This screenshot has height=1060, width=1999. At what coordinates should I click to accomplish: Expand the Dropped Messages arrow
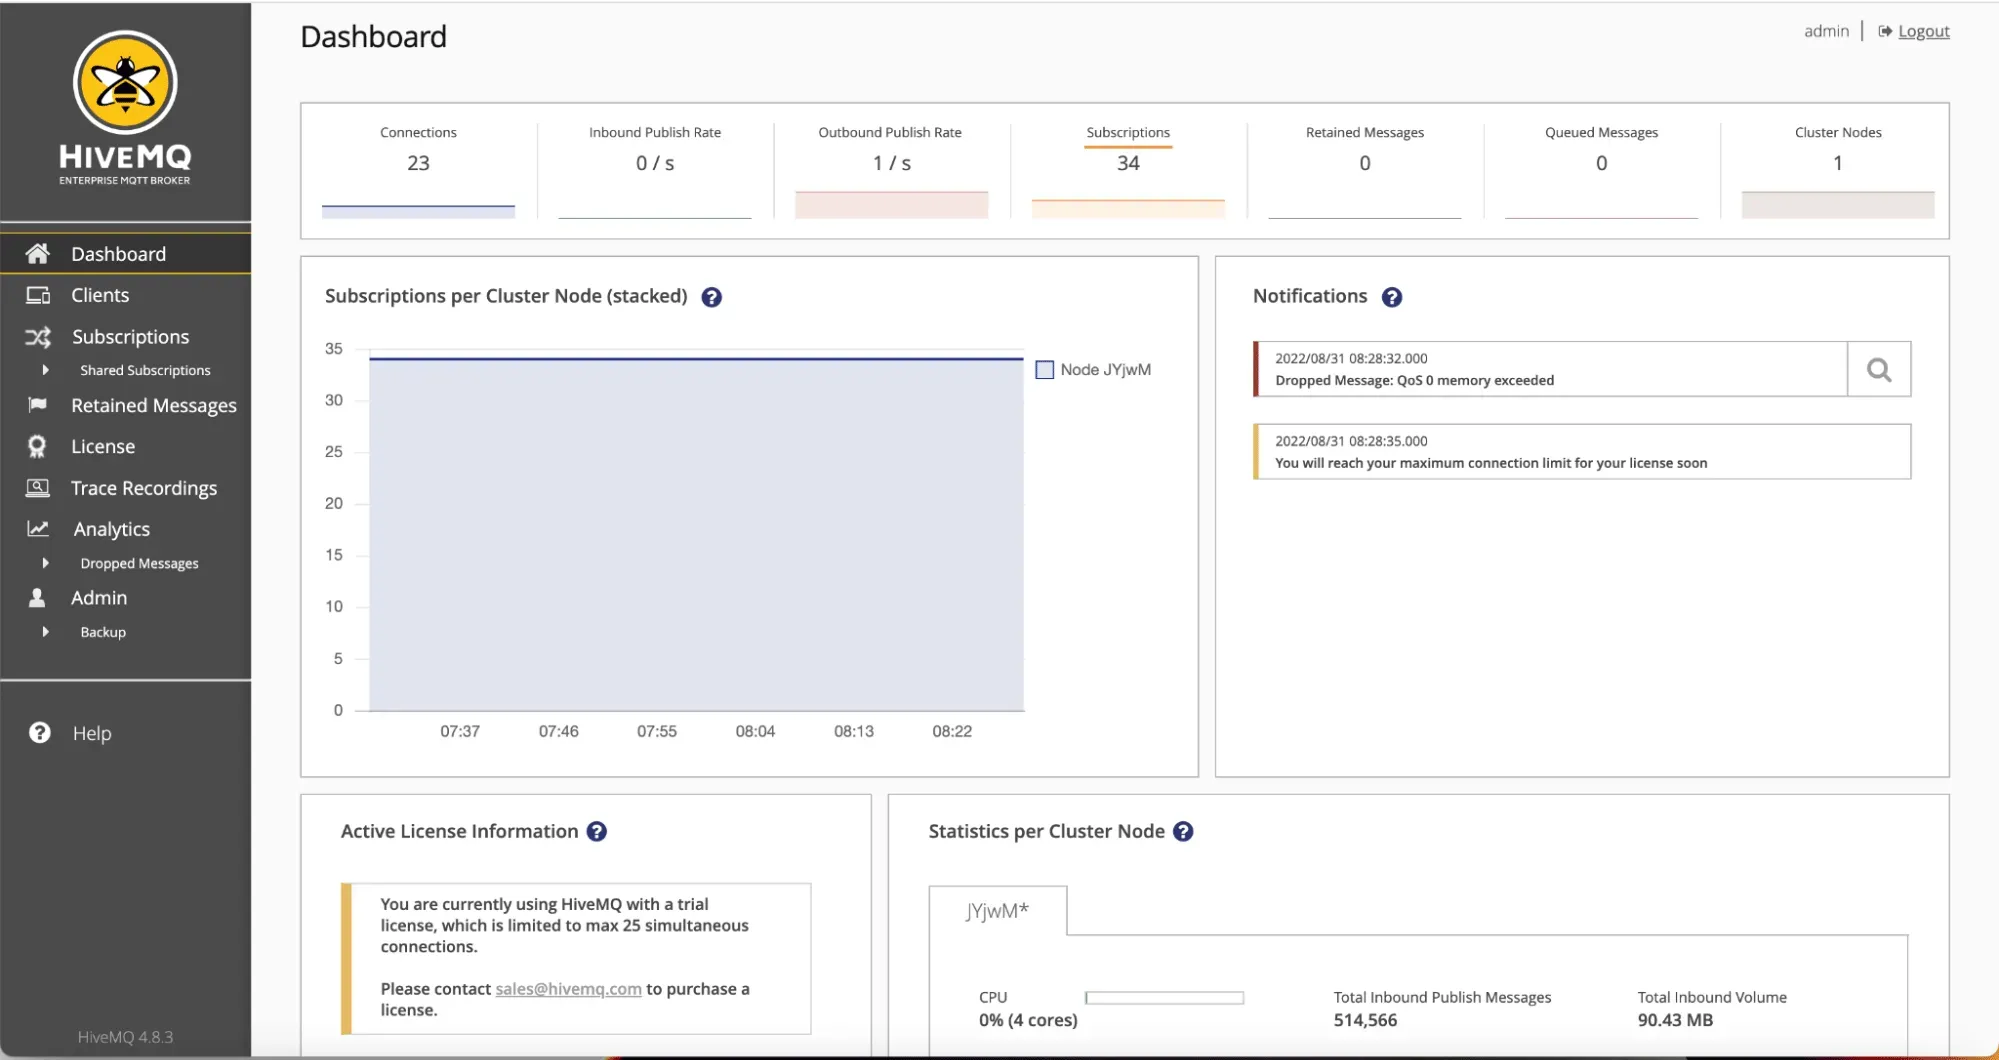pyautogui.click(x=45, y=563)
